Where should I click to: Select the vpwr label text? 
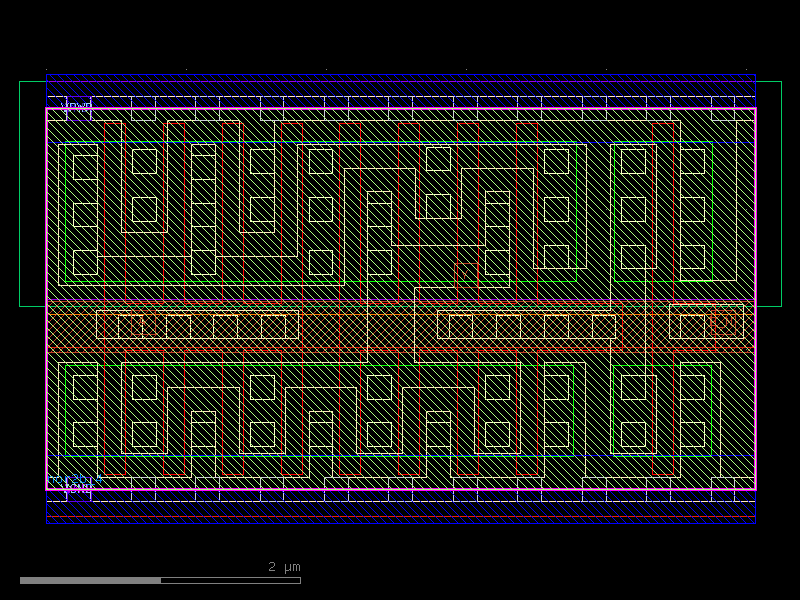tap(76, 105)
